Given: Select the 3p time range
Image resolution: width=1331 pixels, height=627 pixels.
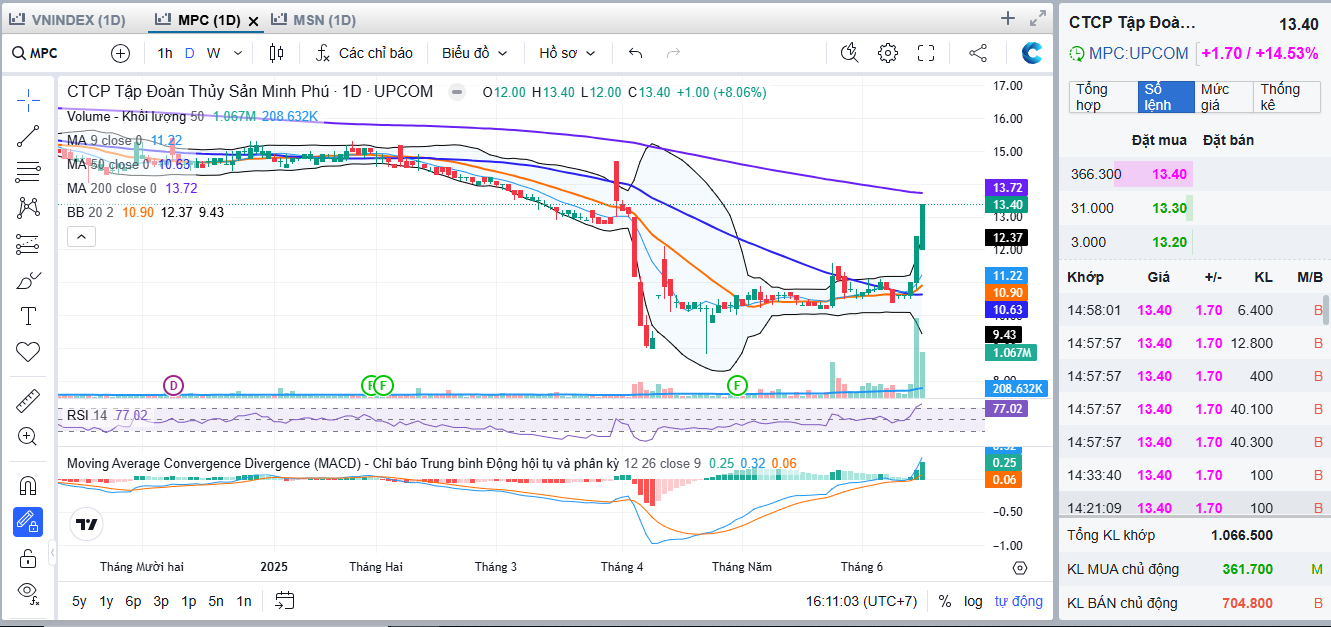Looking at the screenshot, I should pyautogui.click(x=161, y=601).
